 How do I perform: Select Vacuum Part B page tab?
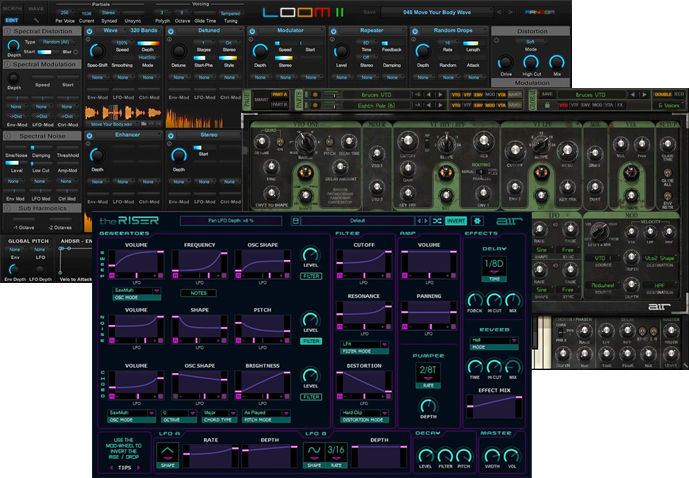pos(279,105)
